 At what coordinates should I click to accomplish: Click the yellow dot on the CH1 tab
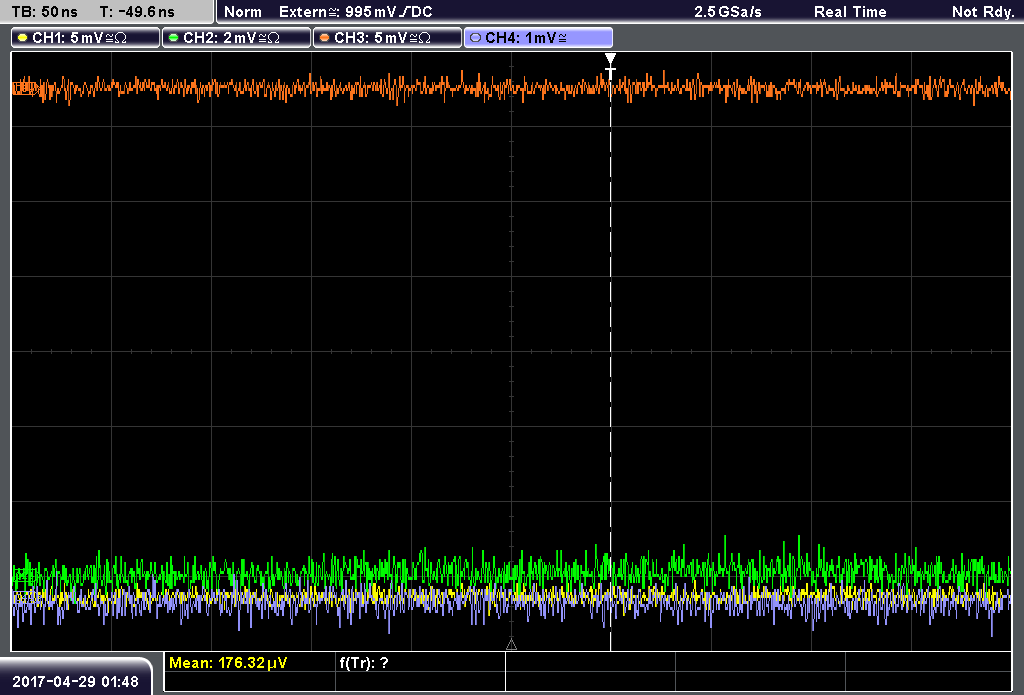[23, 38]
